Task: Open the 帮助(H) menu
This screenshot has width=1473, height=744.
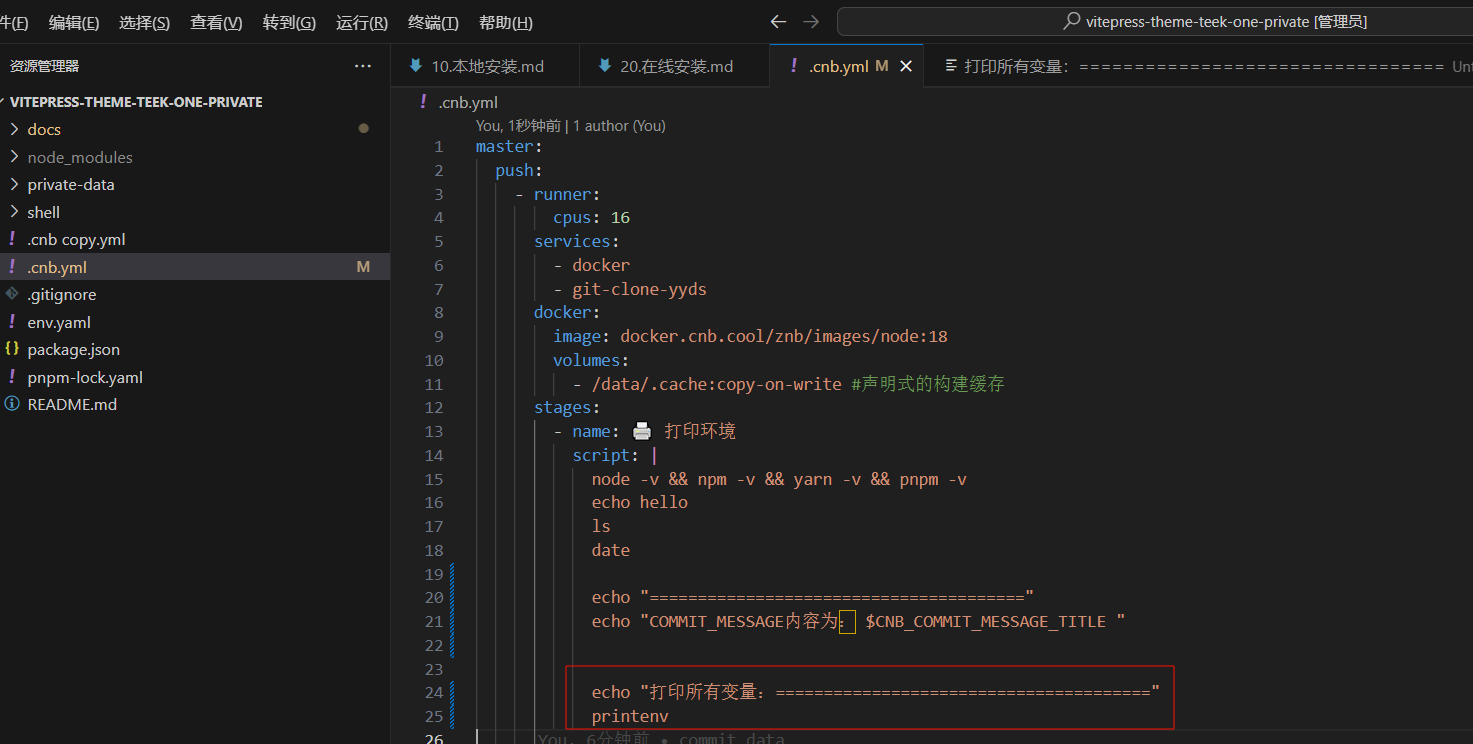Action: pyautogui.click(x=506, y=23)
